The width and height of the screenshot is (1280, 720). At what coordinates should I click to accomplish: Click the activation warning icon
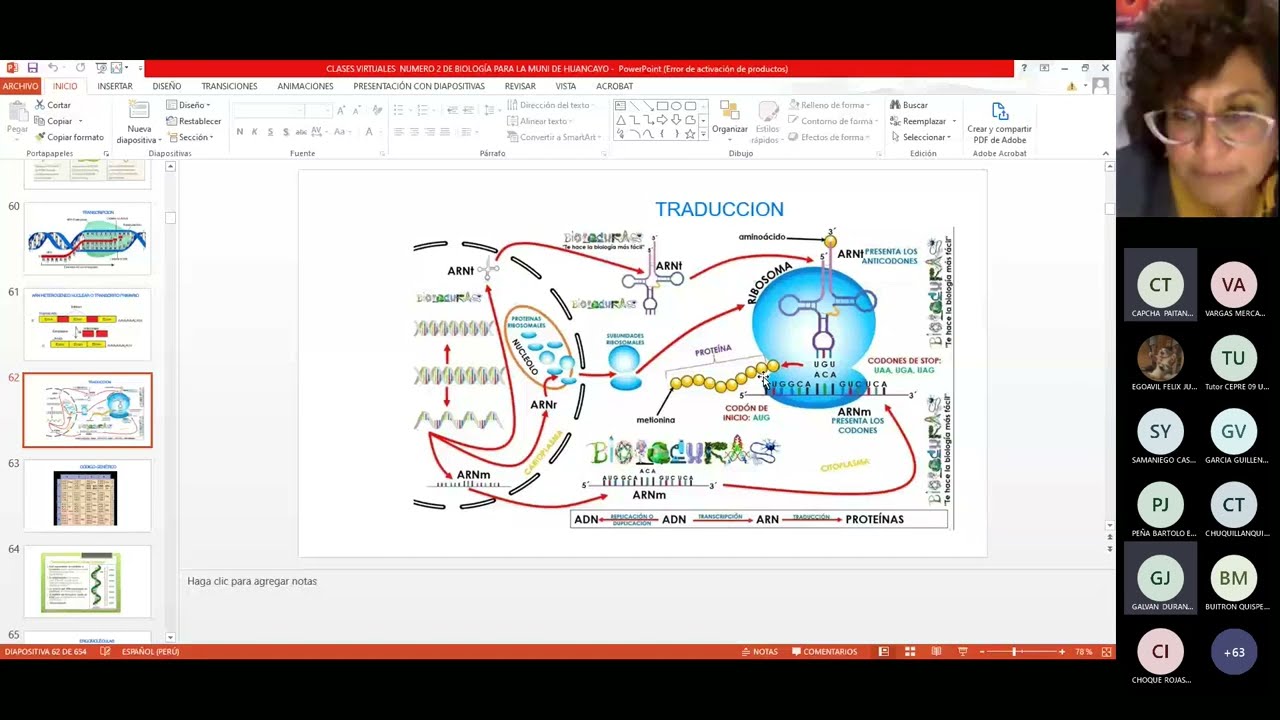[1071, 86]
